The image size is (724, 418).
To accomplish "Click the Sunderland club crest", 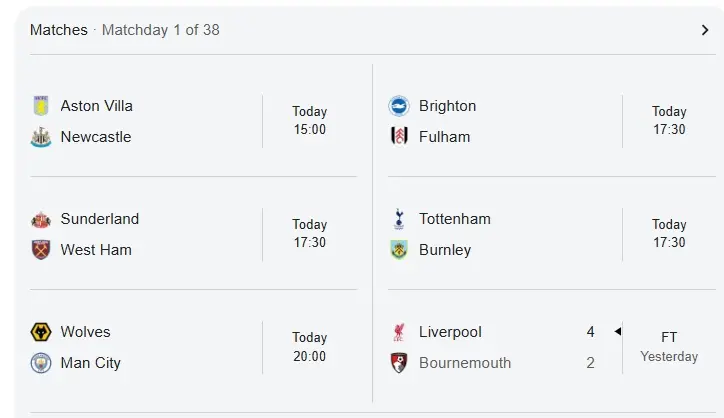I will 41,219.
